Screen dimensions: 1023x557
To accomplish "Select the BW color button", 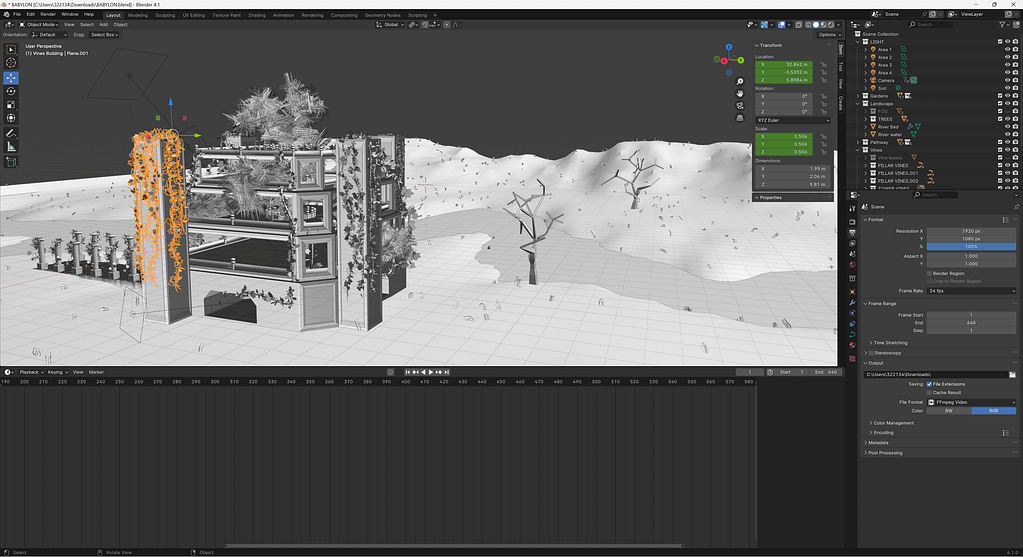I will point(949,410).
